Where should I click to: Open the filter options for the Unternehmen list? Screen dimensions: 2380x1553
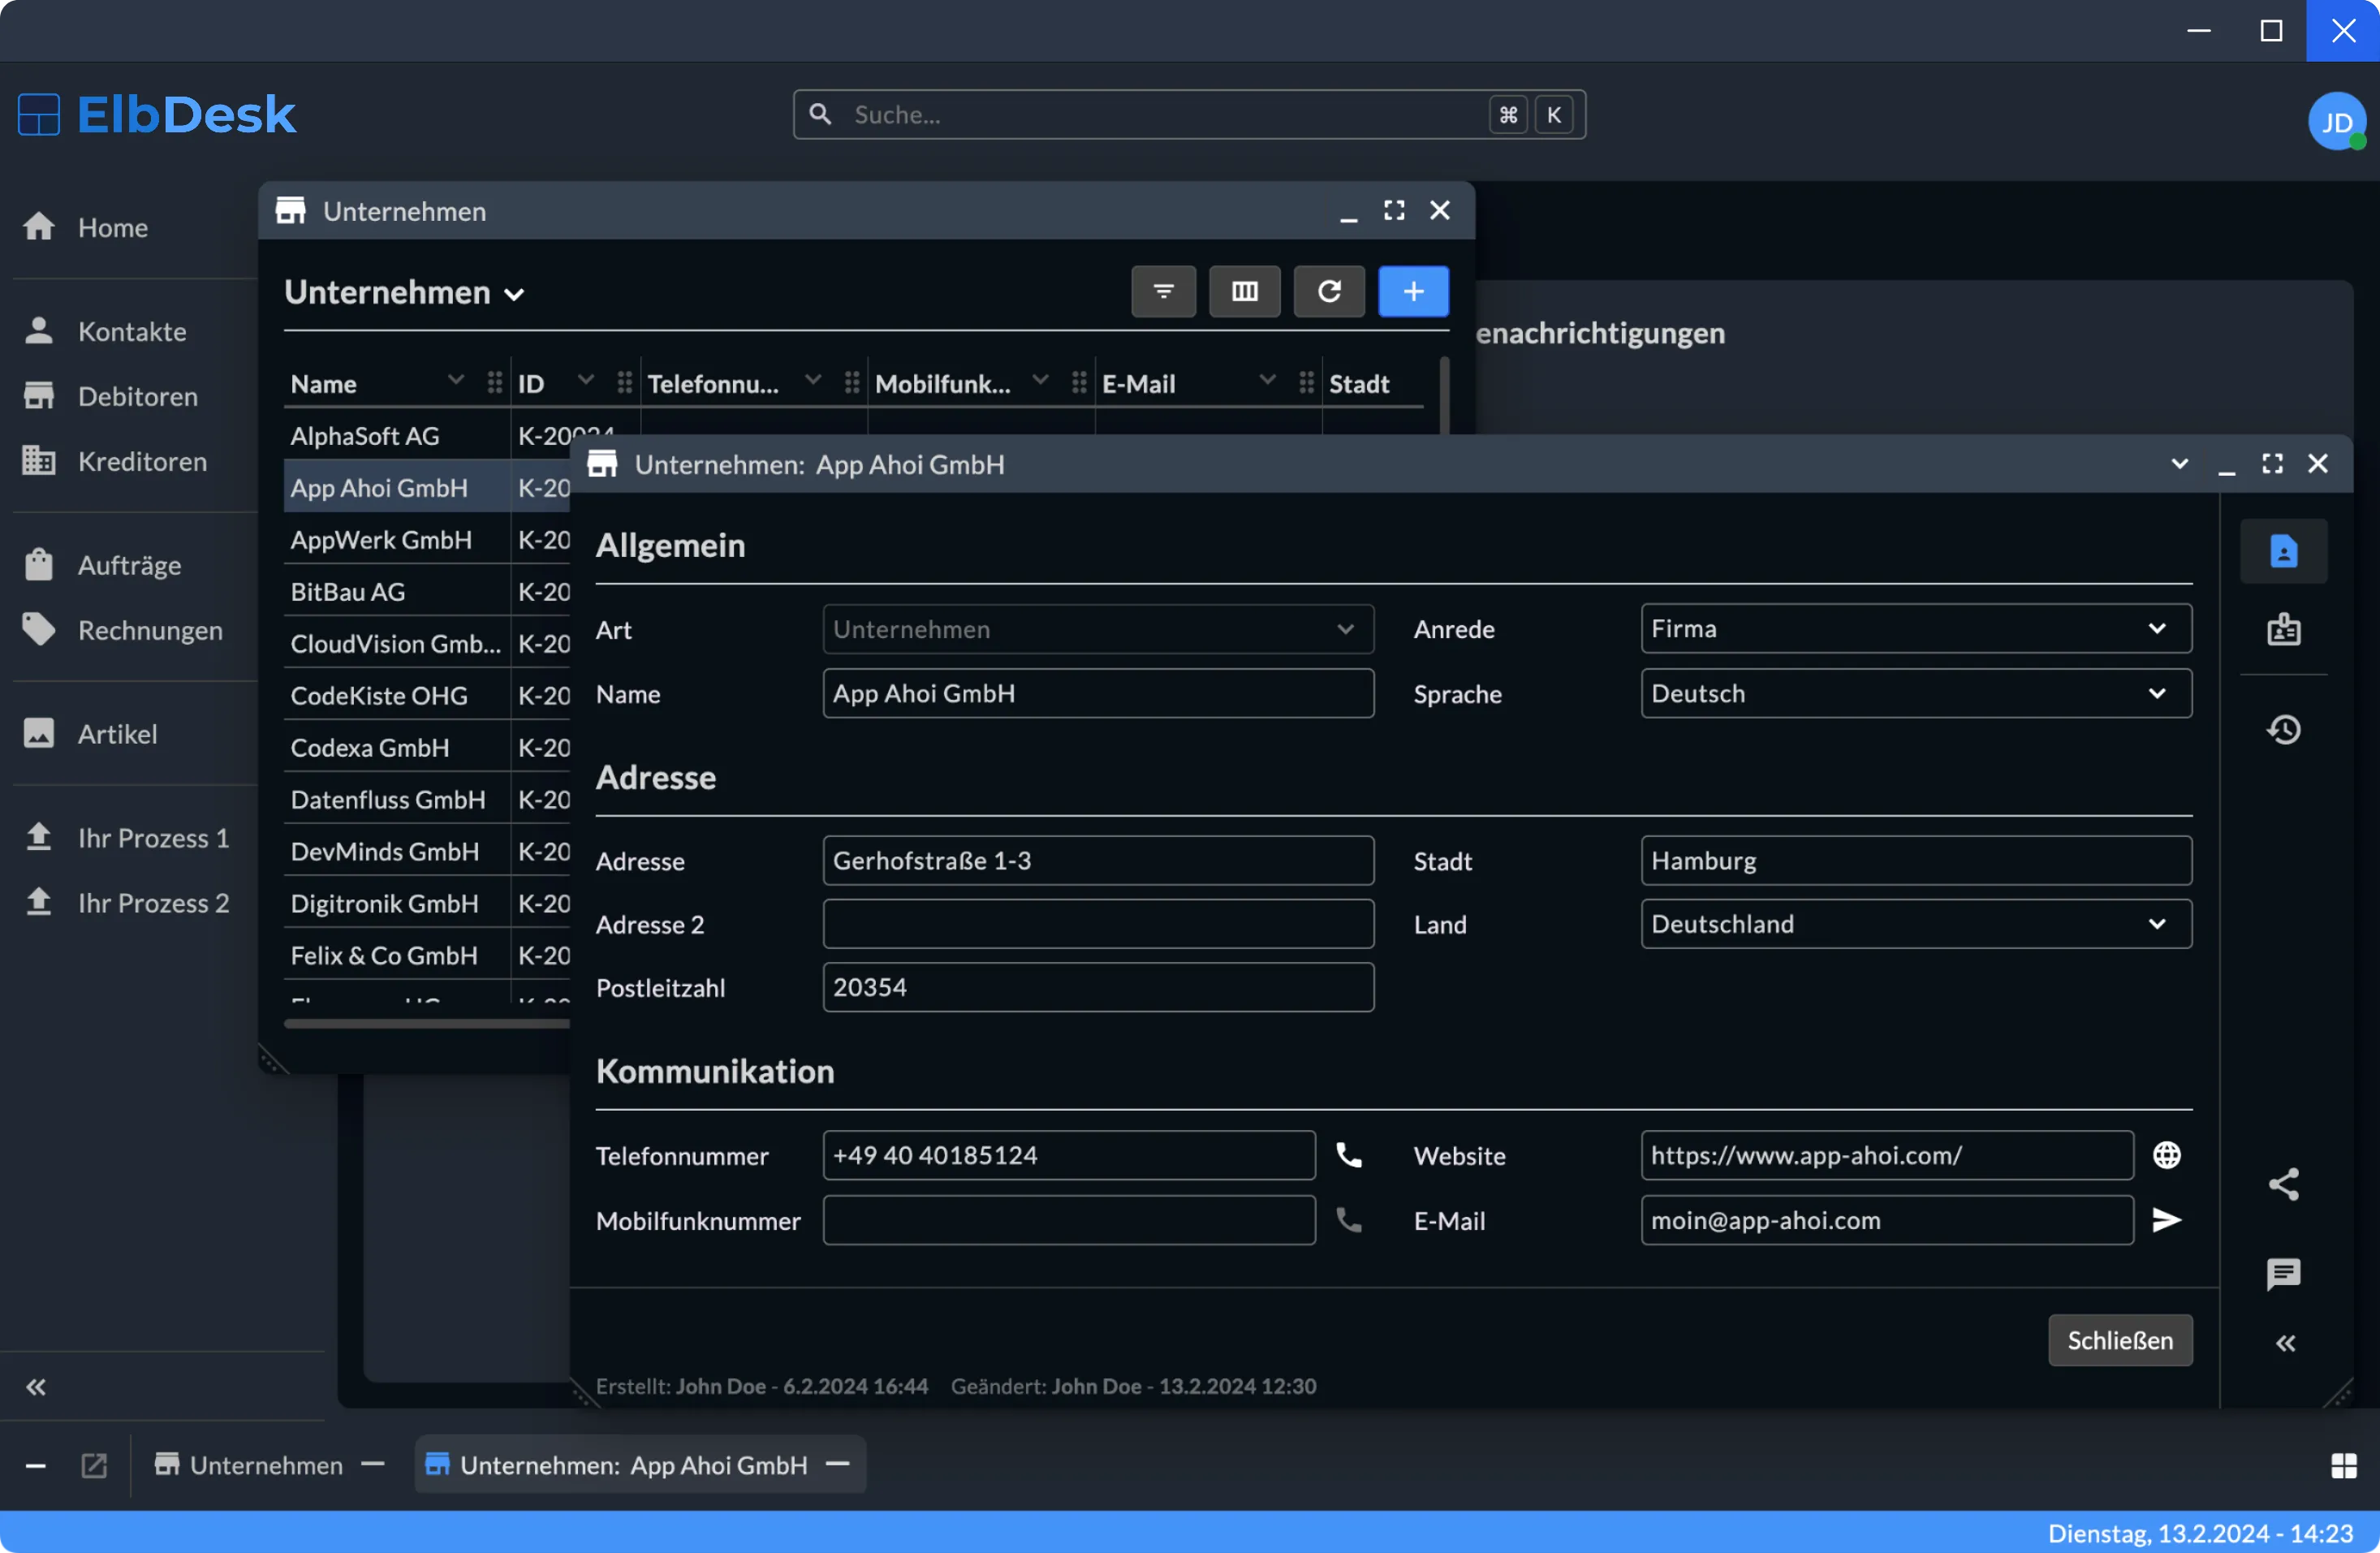(1163, 291)
